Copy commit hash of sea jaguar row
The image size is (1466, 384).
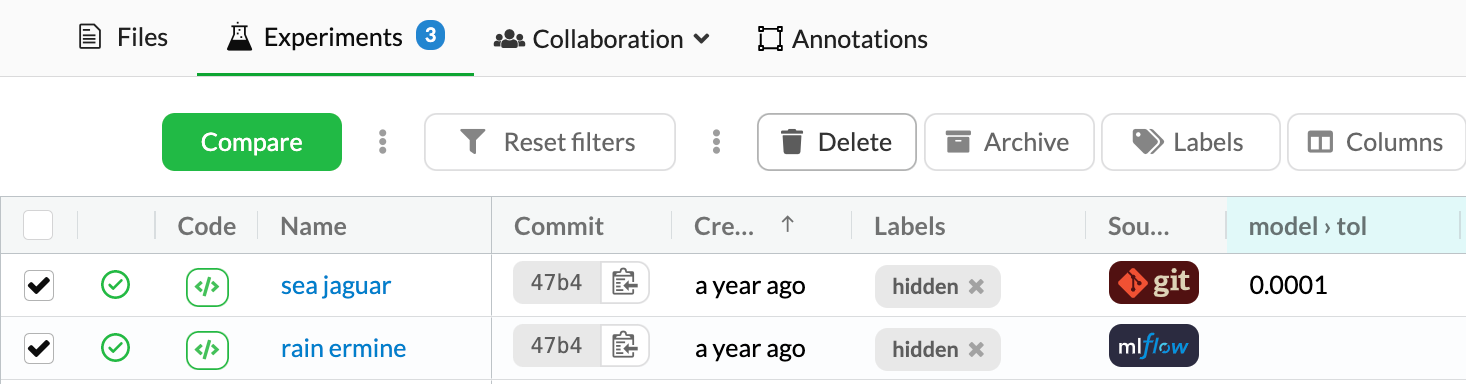(x=625, y=283)
